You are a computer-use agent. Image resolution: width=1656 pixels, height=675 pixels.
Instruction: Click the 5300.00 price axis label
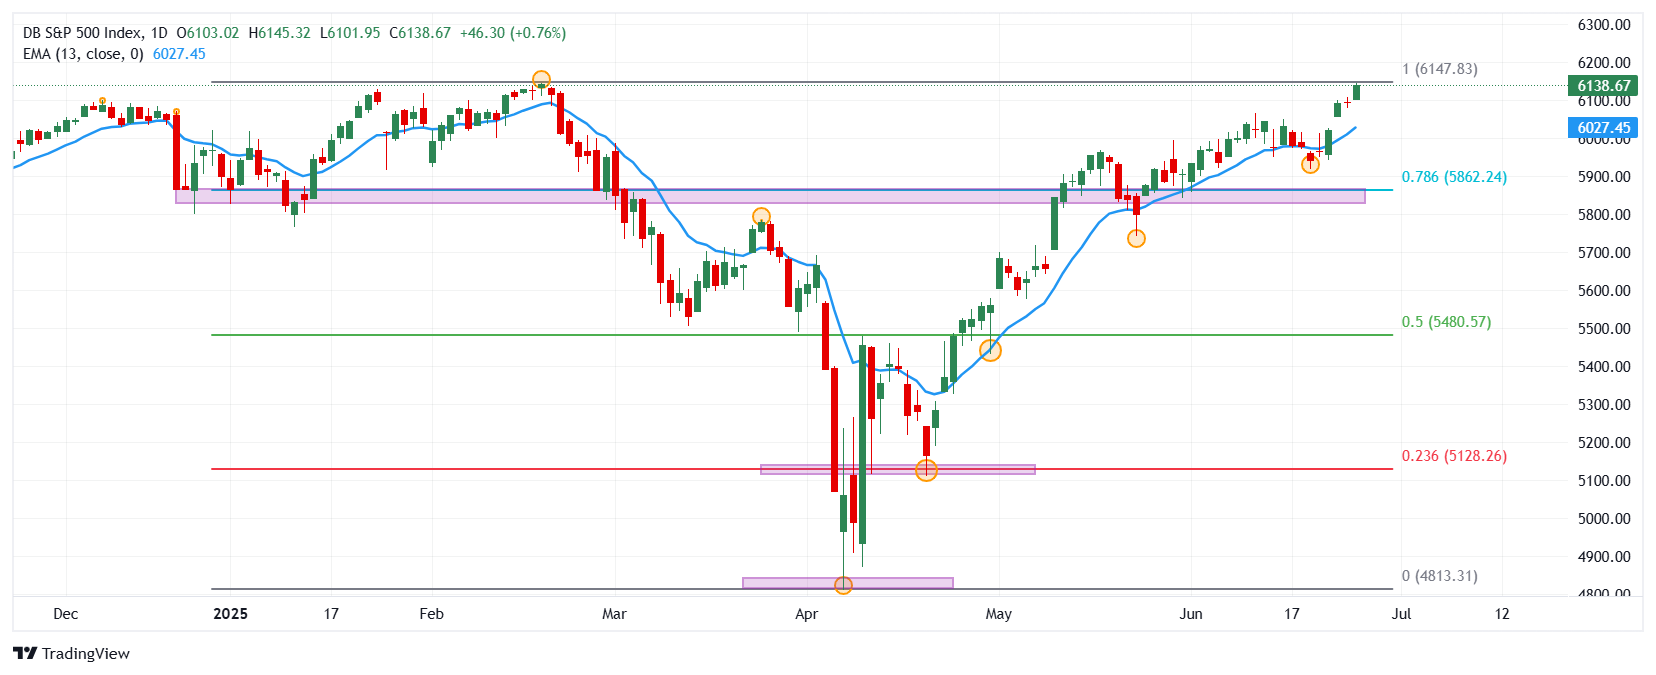[x=1604, y=405]
